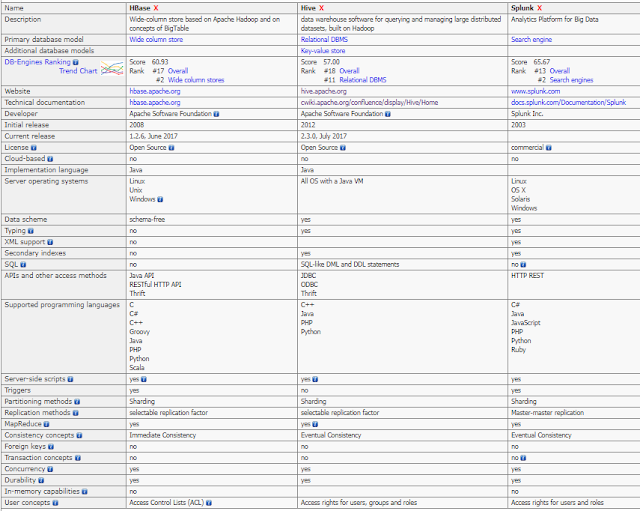Remove Splunk column with red X
This screenshot has height=511, width=640.
point(540,8)
